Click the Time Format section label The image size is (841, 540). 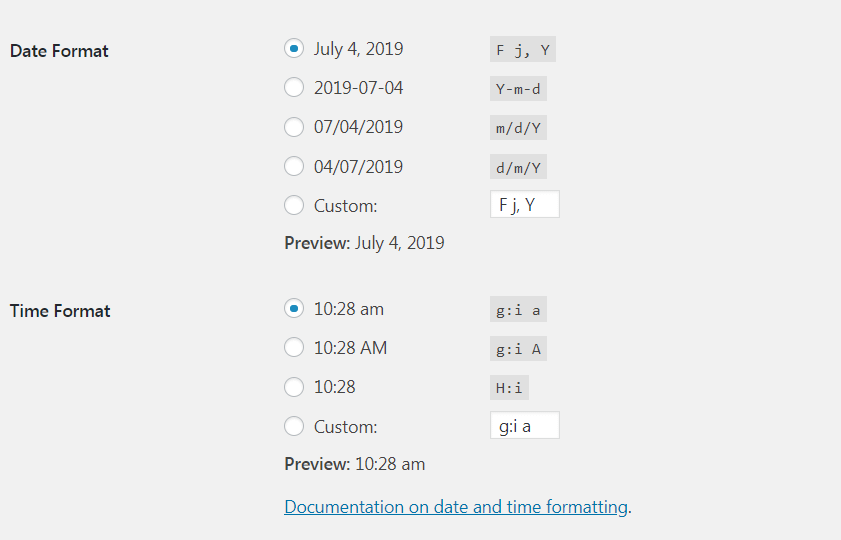click(x=60, y=311)
